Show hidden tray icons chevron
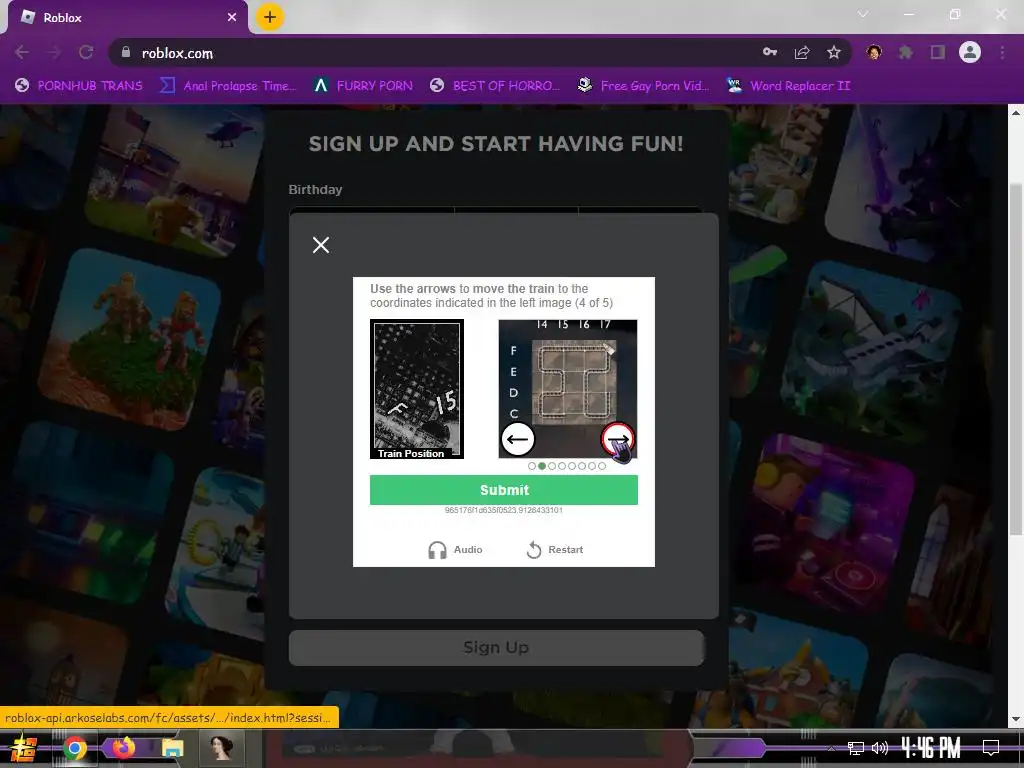This screenshot has height=768, width=1024. (x=831, y=748)
